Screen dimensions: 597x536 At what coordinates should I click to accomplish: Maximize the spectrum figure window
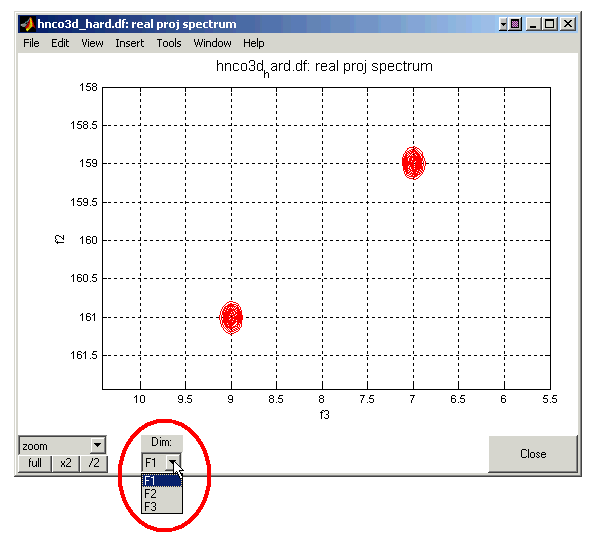pos(549,24)
